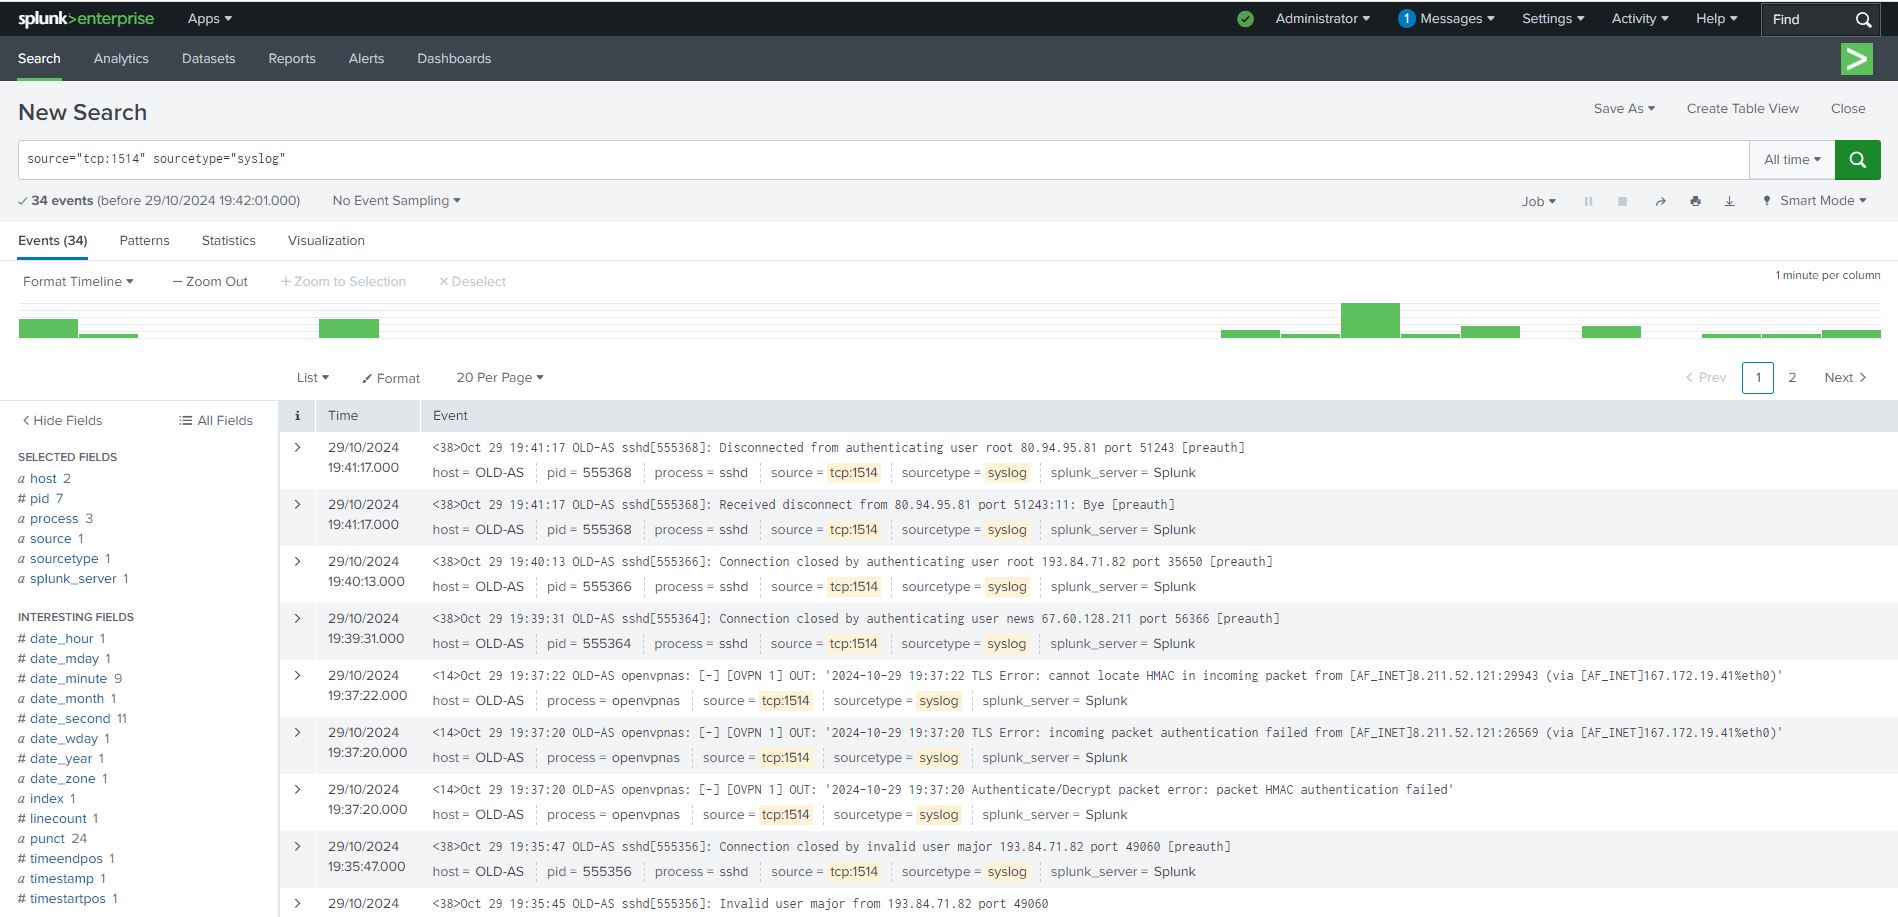Open No Event Sampling dropdown
The image size is (1898, 917).
coord(396,201)
